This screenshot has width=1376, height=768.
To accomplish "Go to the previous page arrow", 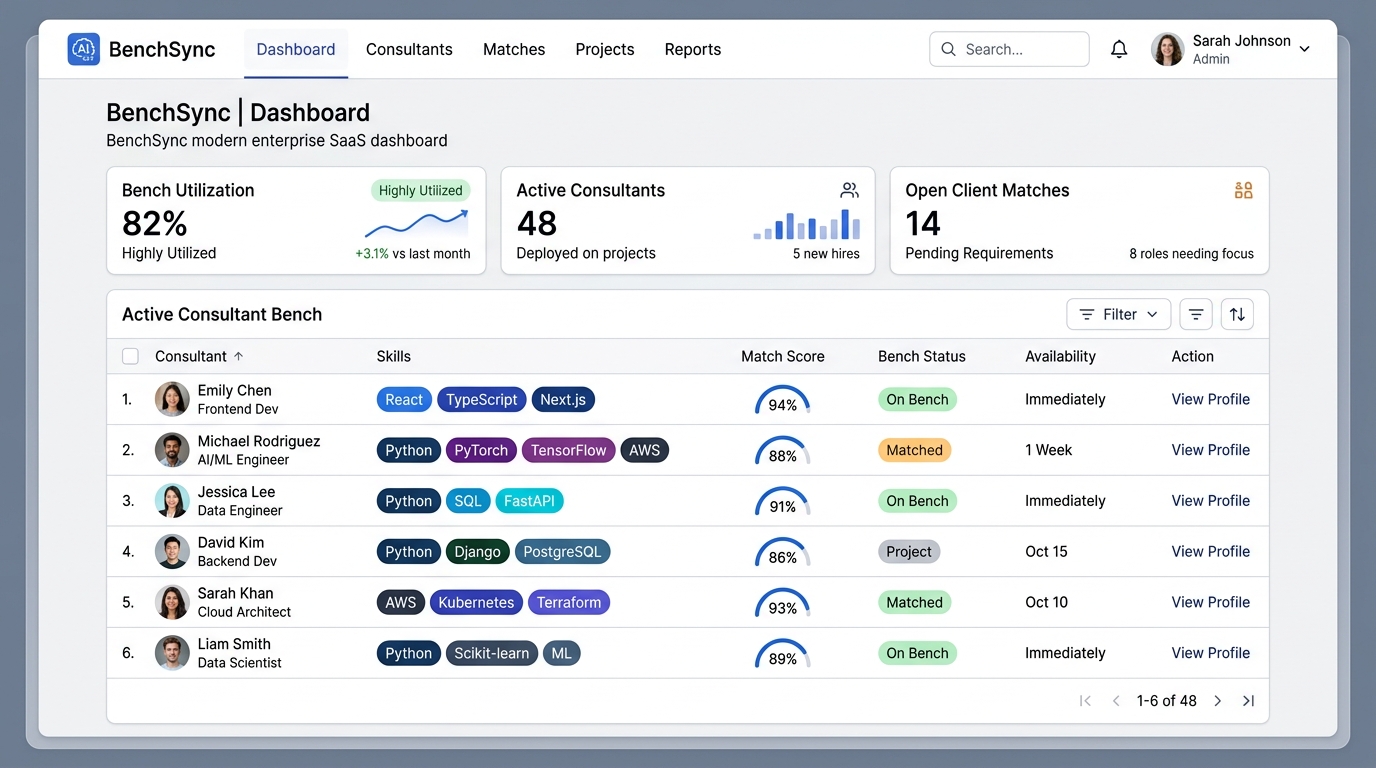I will point(1116,701).
